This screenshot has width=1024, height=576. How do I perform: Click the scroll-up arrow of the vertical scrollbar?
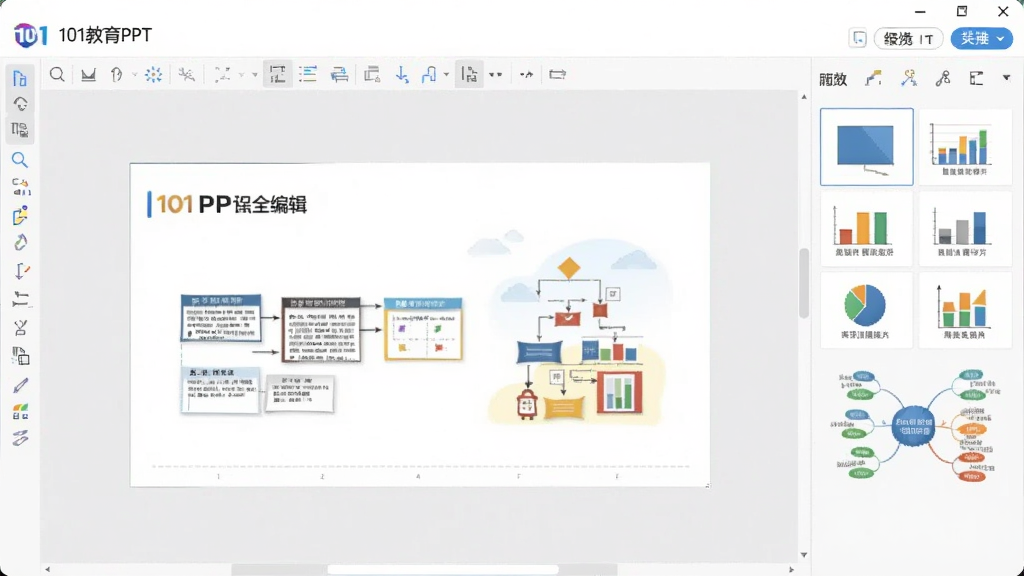[x=804, y=97]
